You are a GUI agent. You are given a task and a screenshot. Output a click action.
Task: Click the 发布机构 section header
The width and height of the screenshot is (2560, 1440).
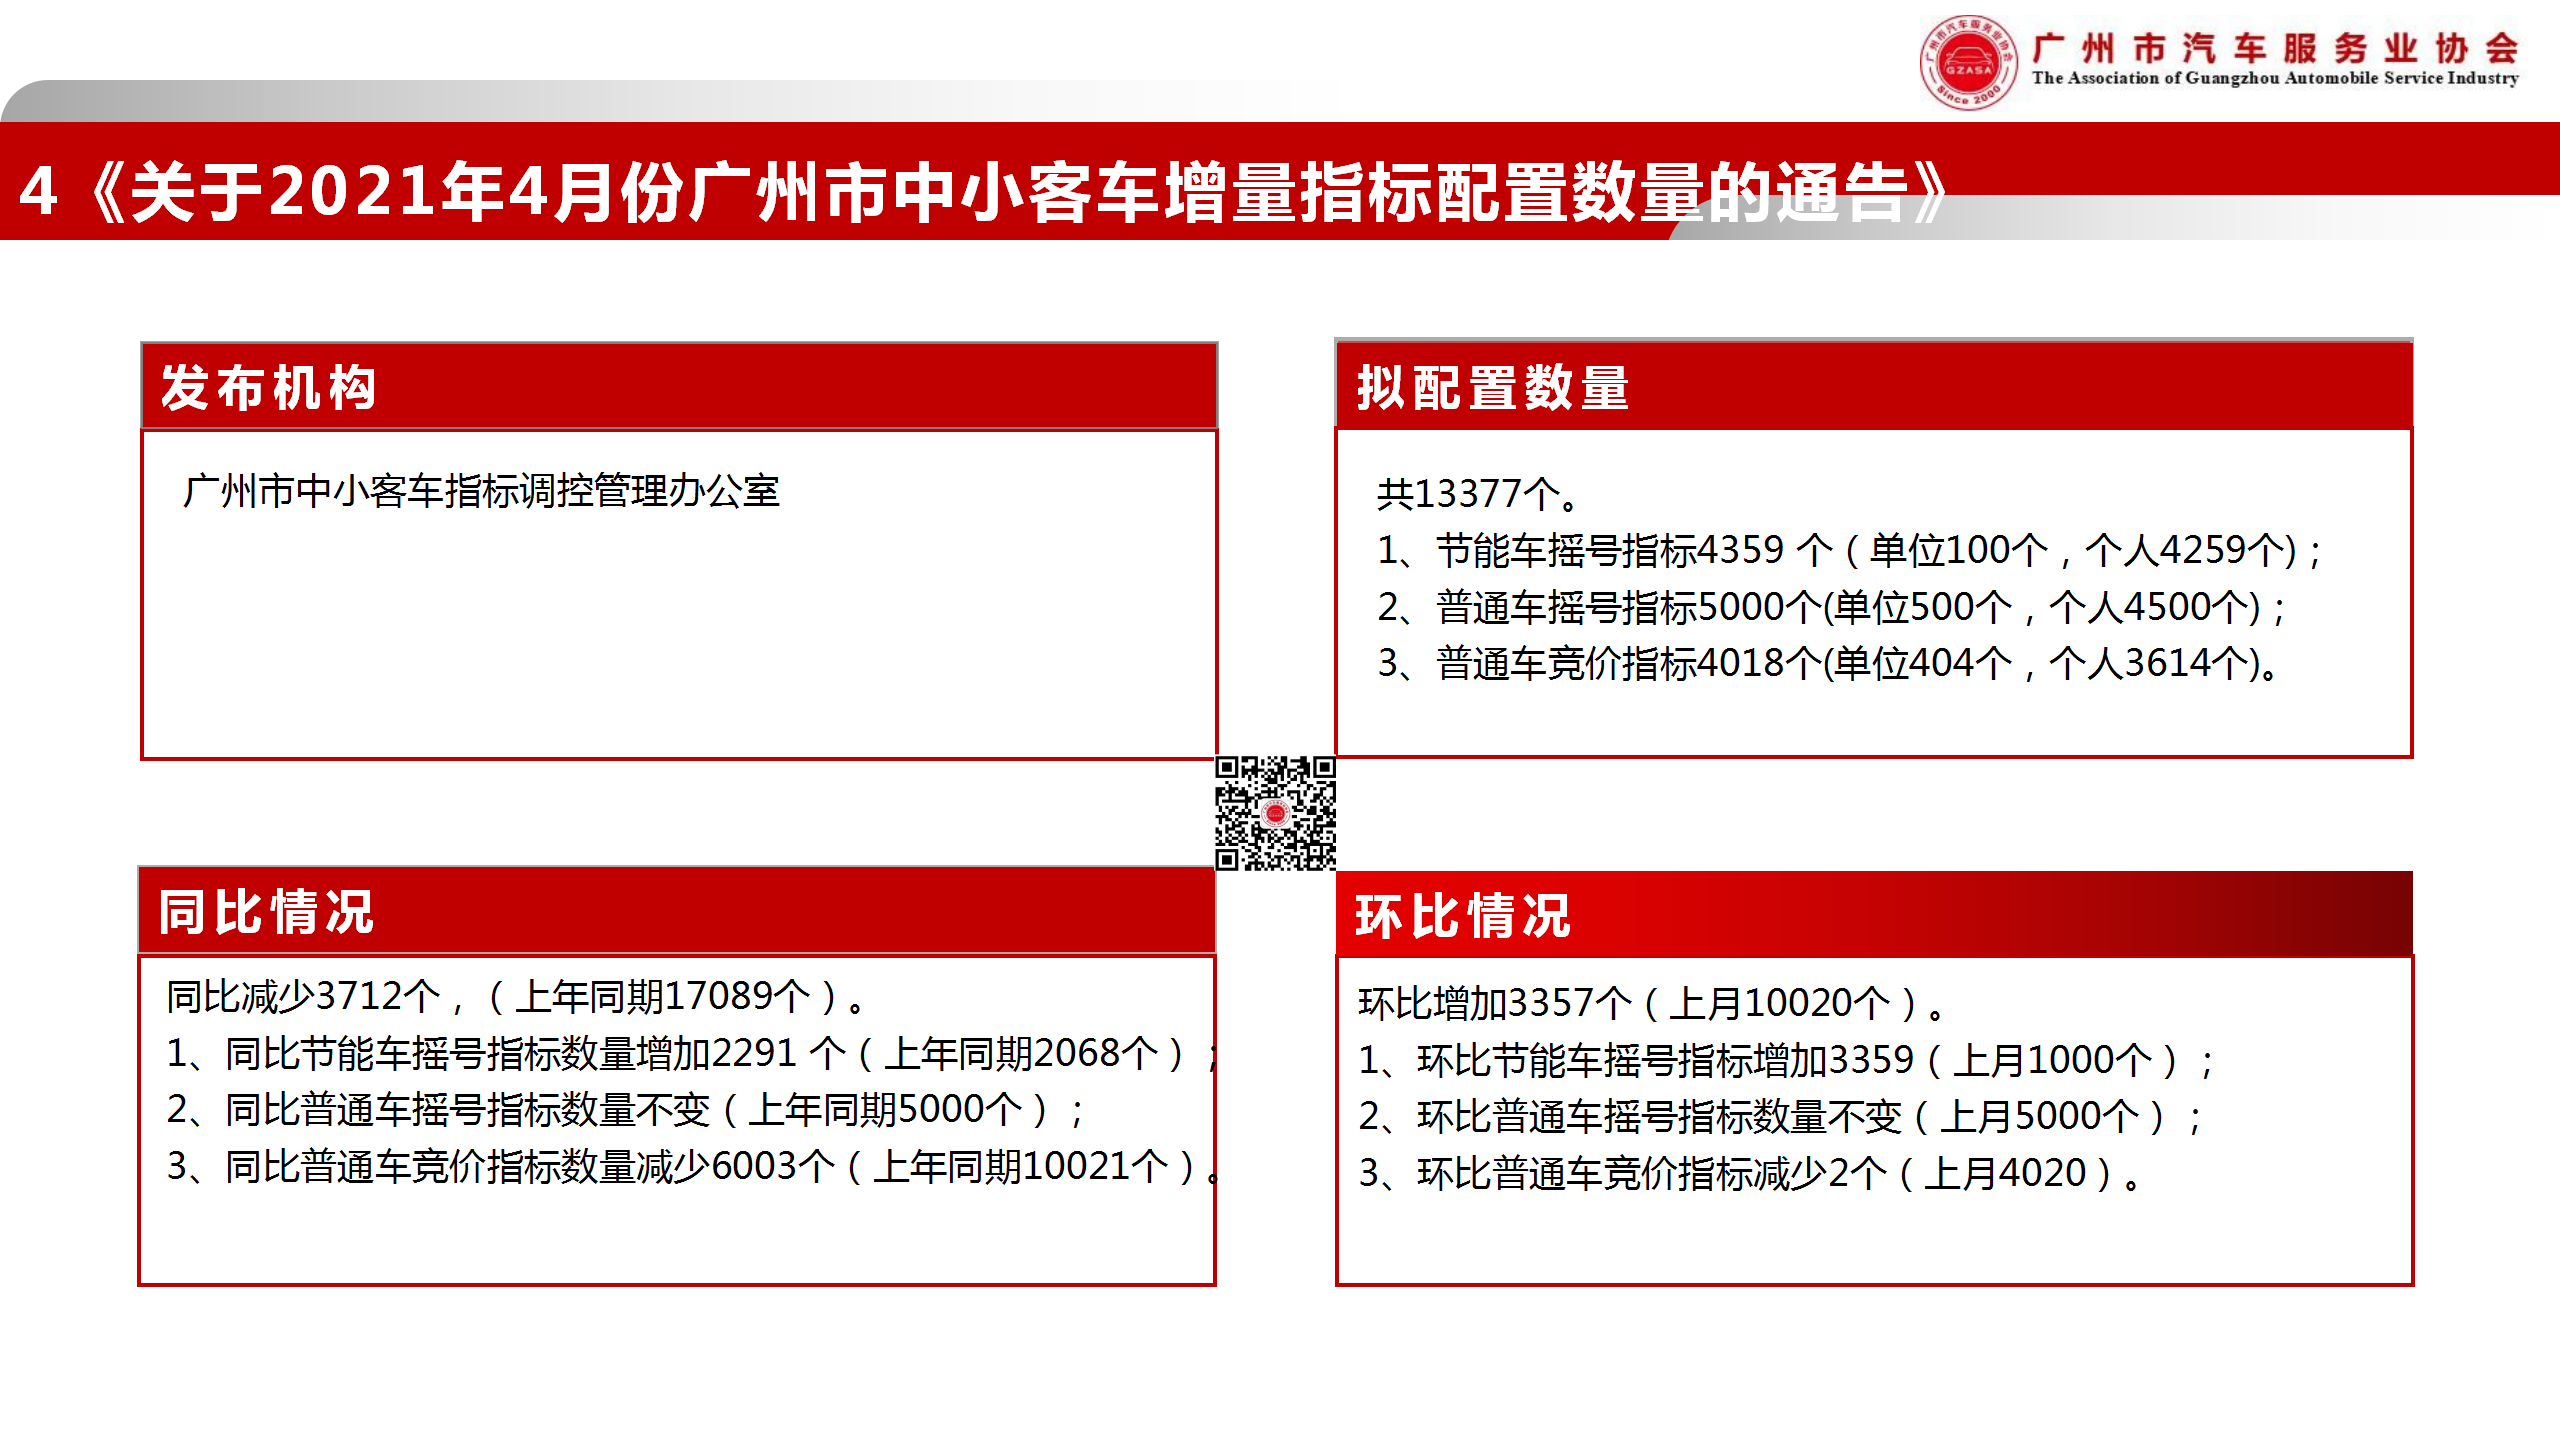pos(679,387)
